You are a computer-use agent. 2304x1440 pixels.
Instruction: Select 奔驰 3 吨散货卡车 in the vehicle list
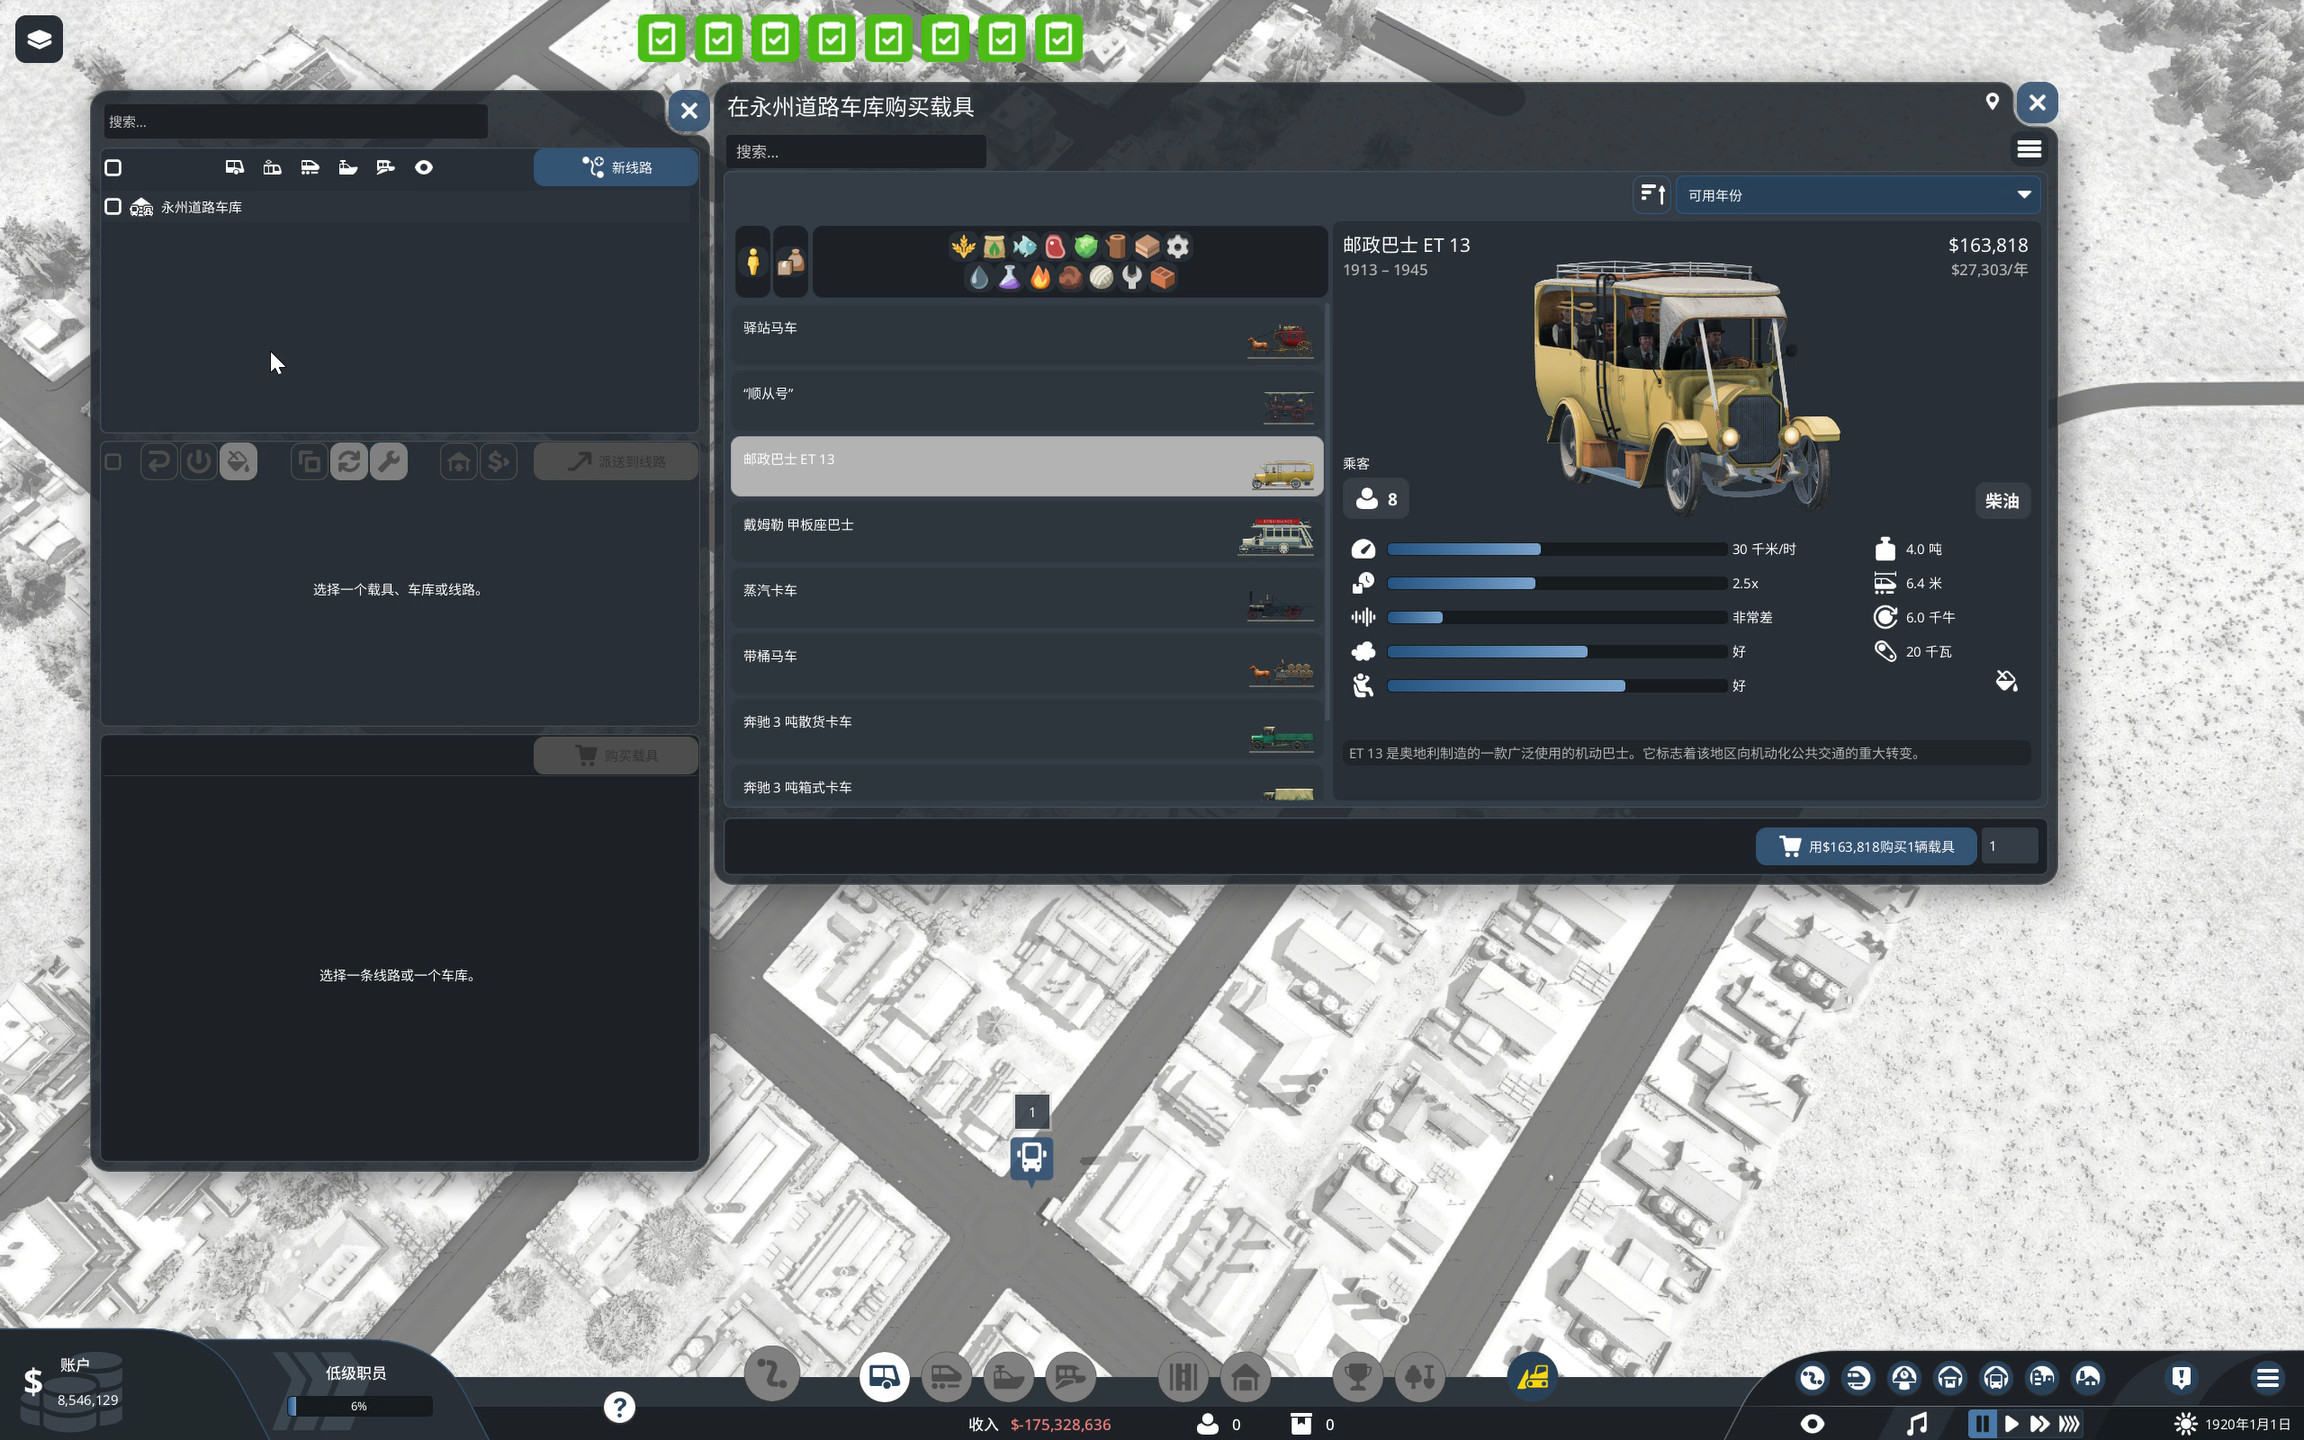pyautogui.click(x=1027, y=729)
